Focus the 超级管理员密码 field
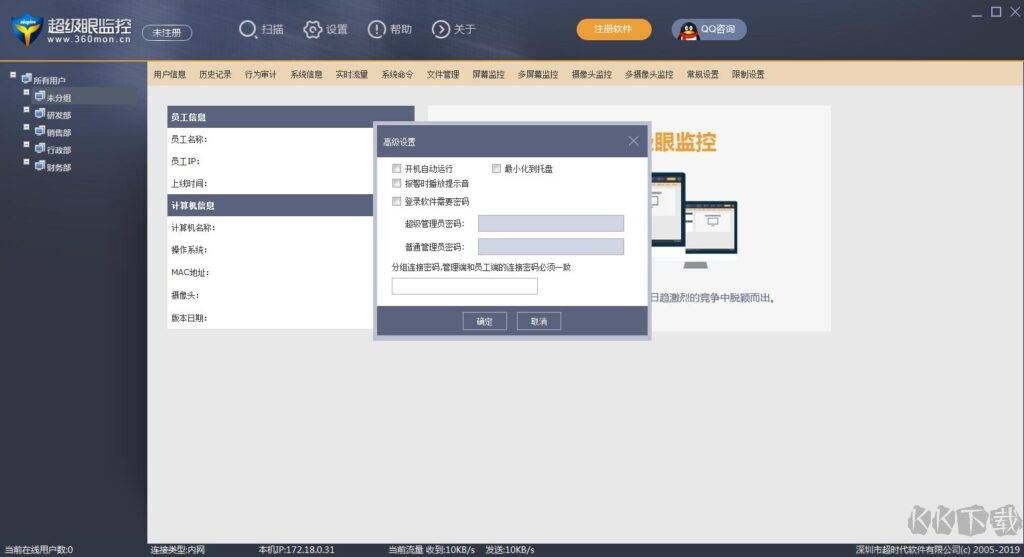Screen dimensions: 1024x557 click(x=551, y=223)
